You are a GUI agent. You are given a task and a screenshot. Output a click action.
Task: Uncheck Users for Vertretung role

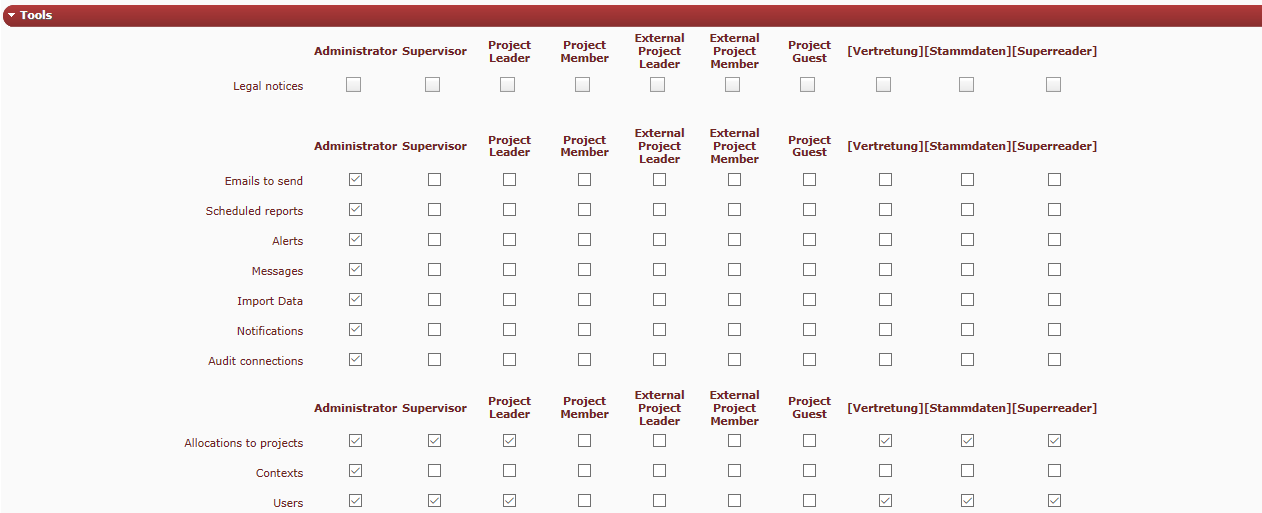click(x=885, y=501)
